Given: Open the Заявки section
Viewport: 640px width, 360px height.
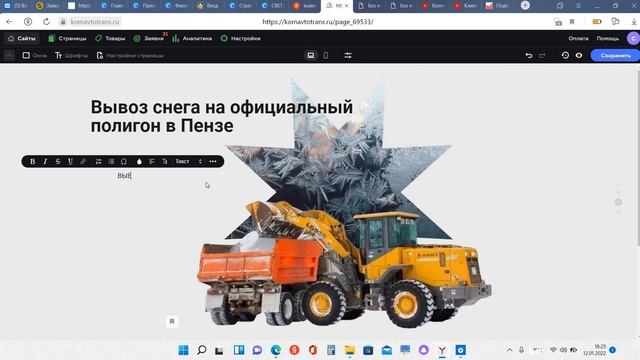Looking at the screenshot, I should [x=149, y=38].
